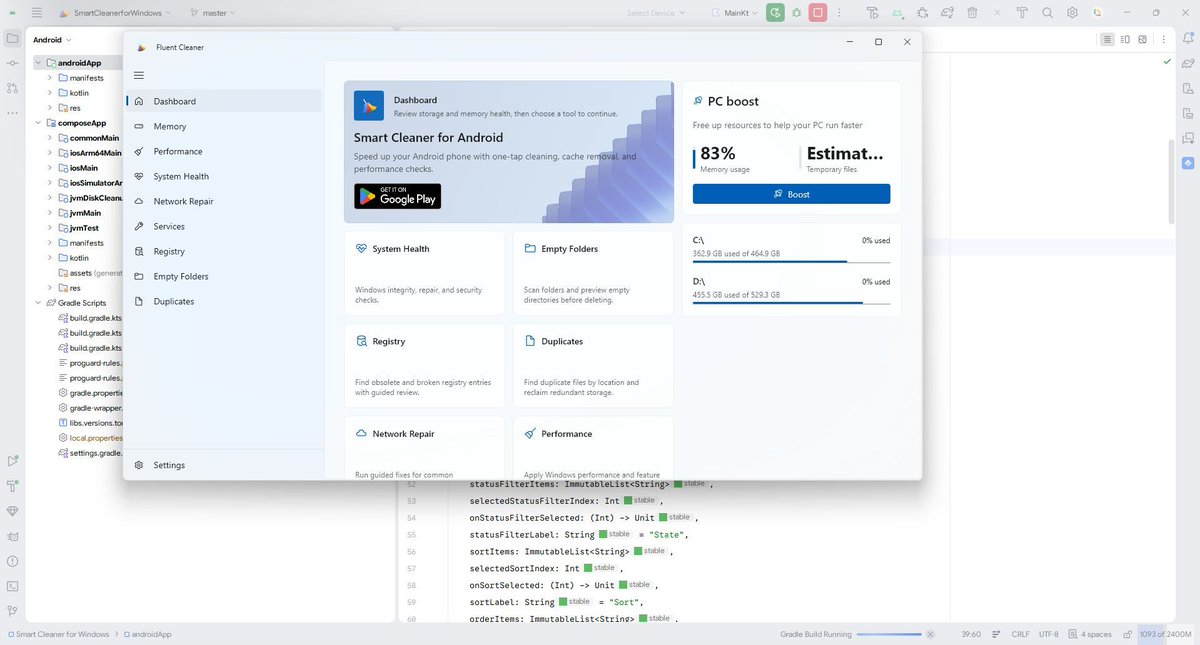Open Performance page in Fluent Cleaner sidebar
This screenshot has height=645, width=1200.
click(x=222, y=151)
